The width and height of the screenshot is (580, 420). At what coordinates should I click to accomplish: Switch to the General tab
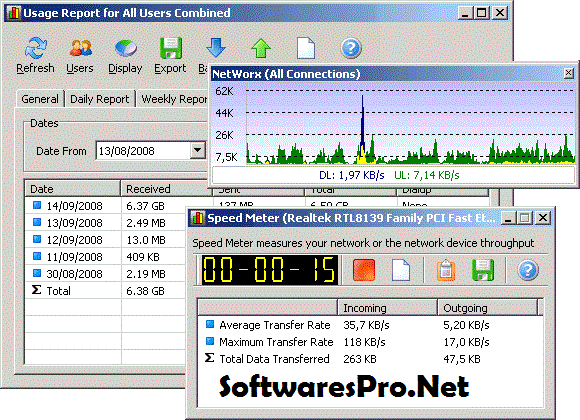[40, 99]
